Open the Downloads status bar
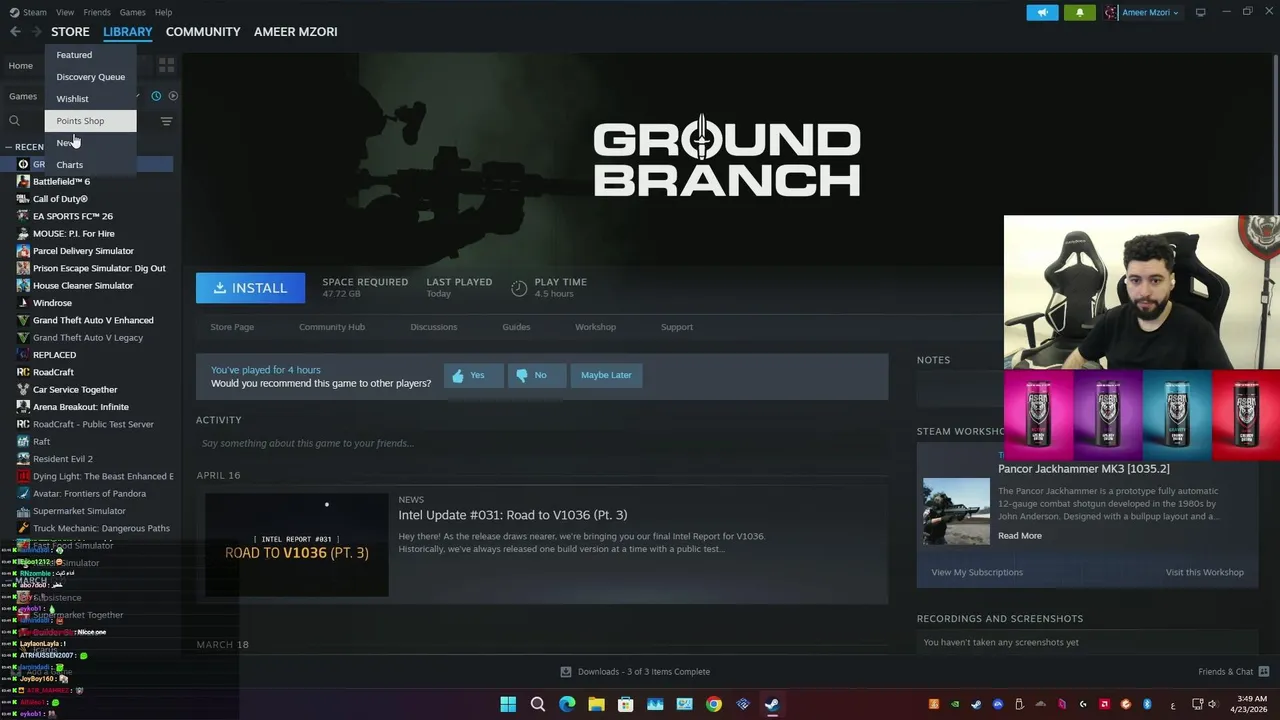Screen dimensions: 1280x720 [635, 672]
